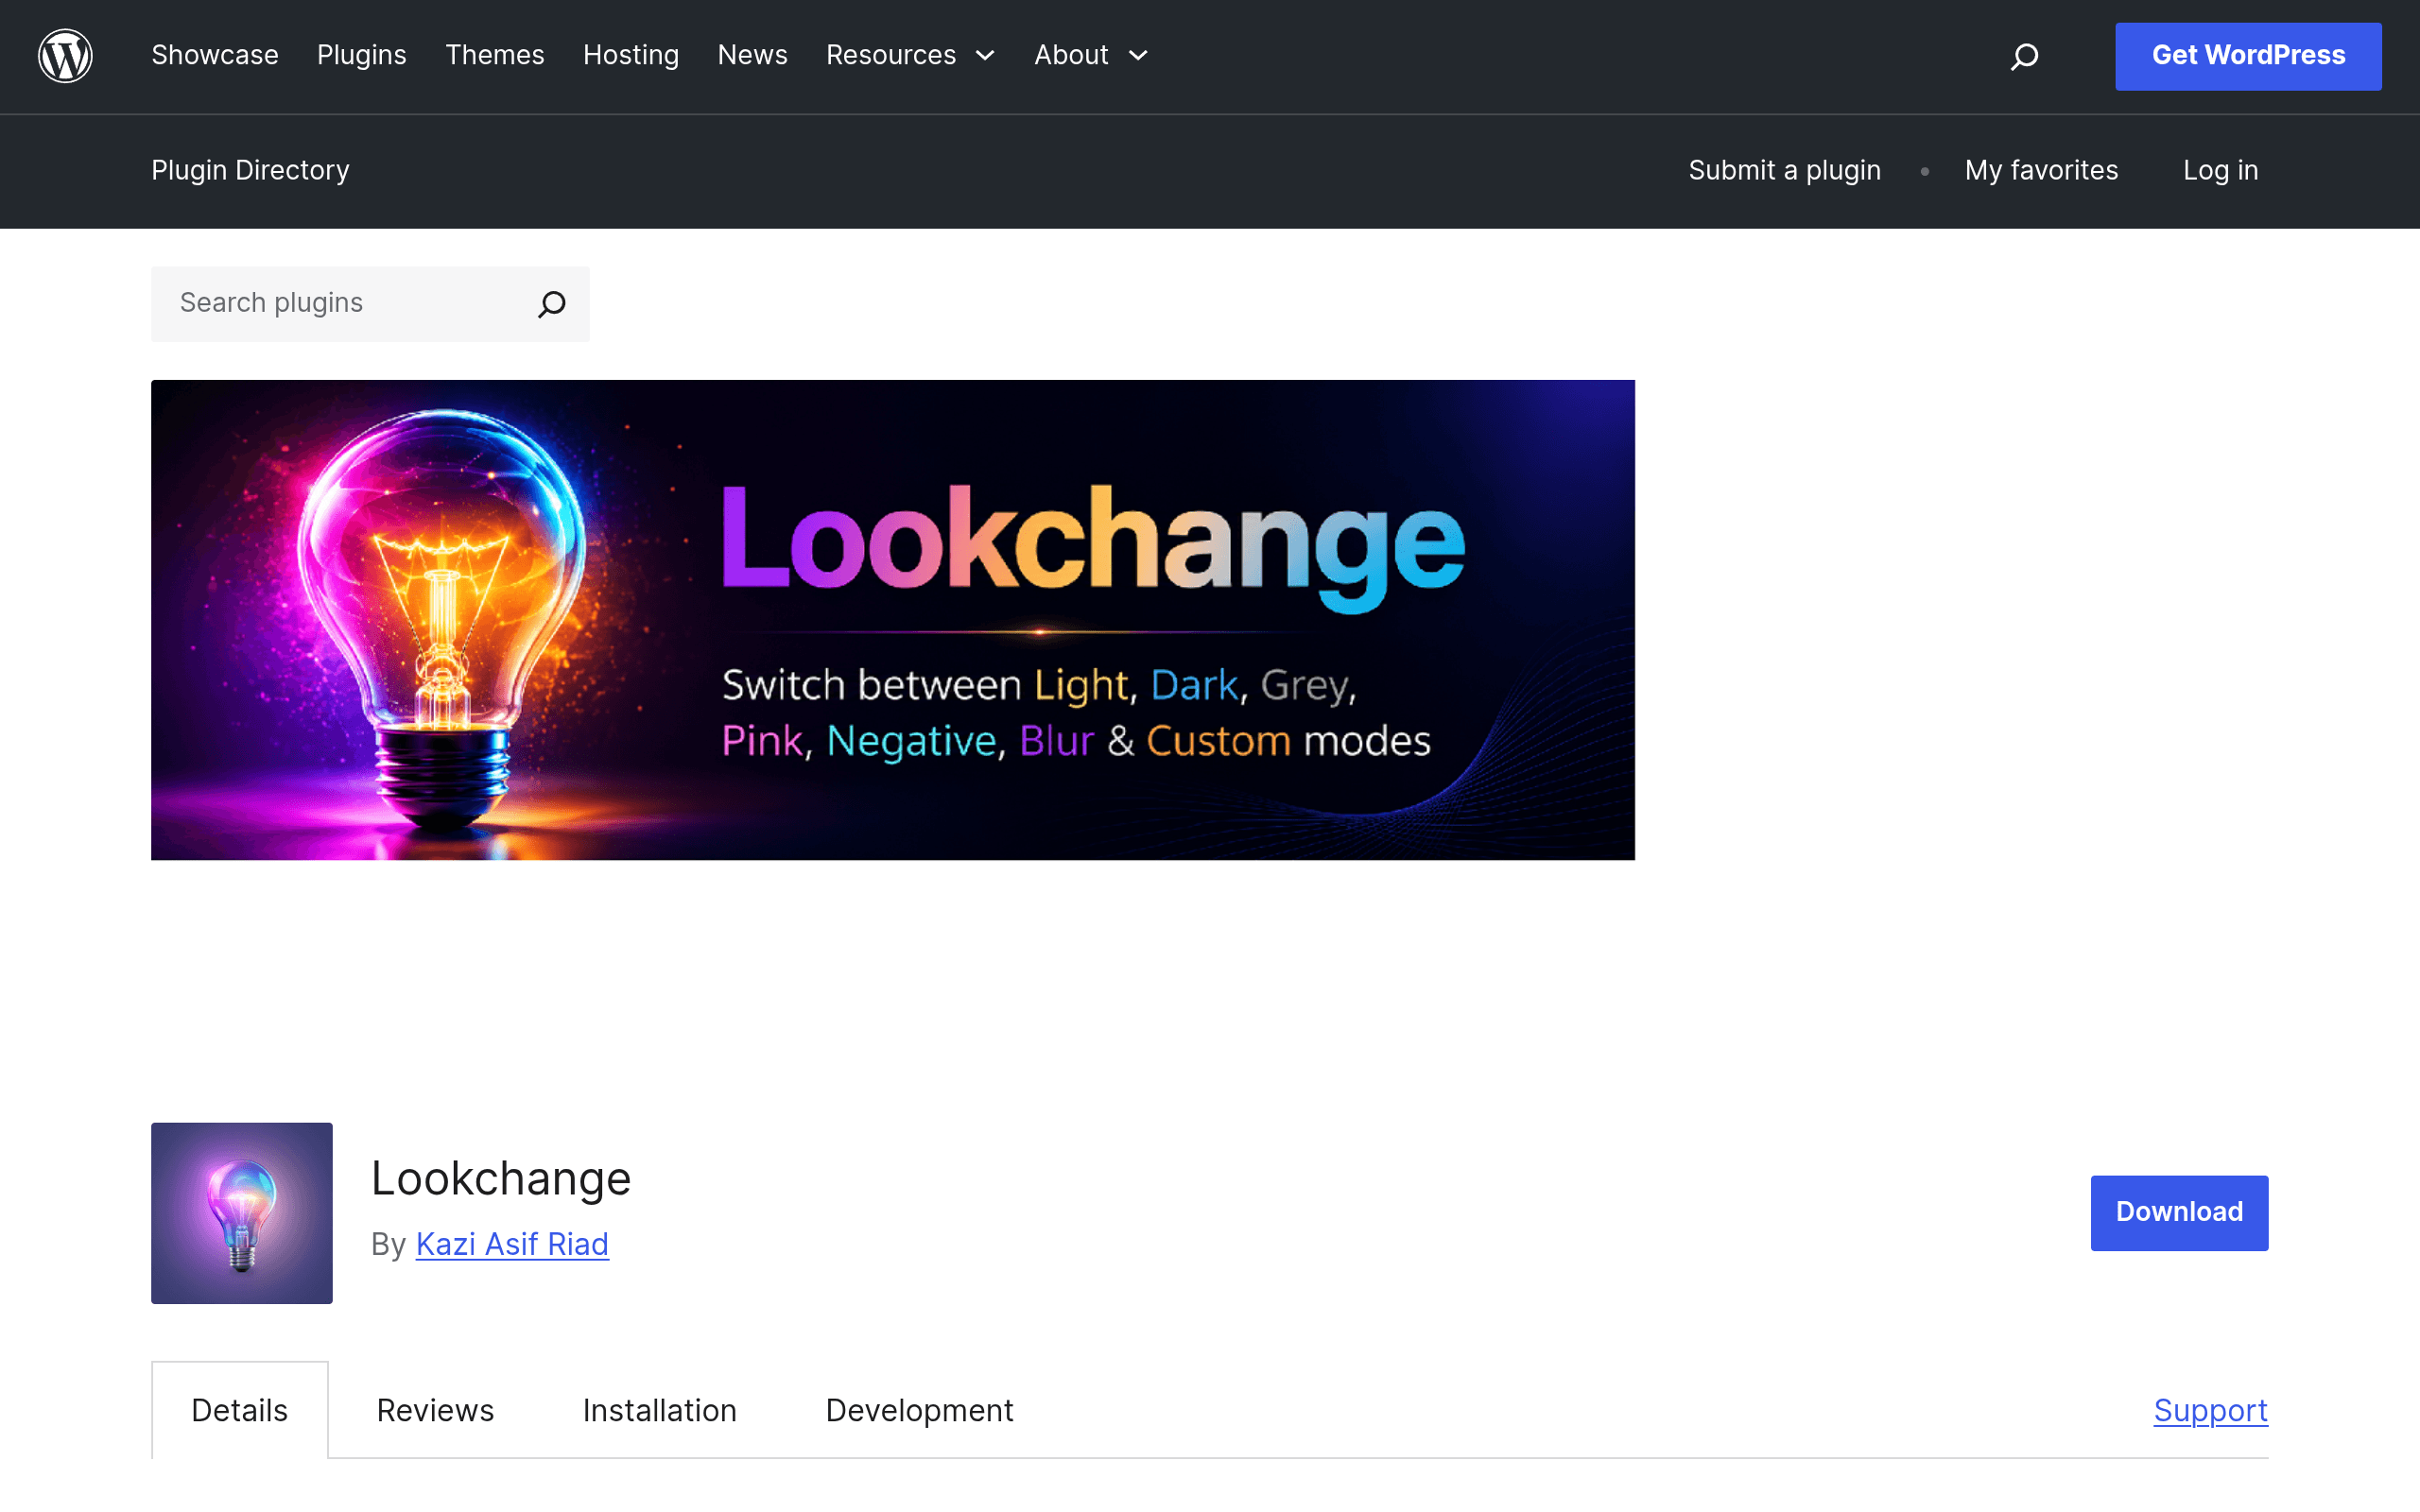Click the WordPress logo icon
The width and height of the screenshot is (2420, 1512).
tap(65, 56)
